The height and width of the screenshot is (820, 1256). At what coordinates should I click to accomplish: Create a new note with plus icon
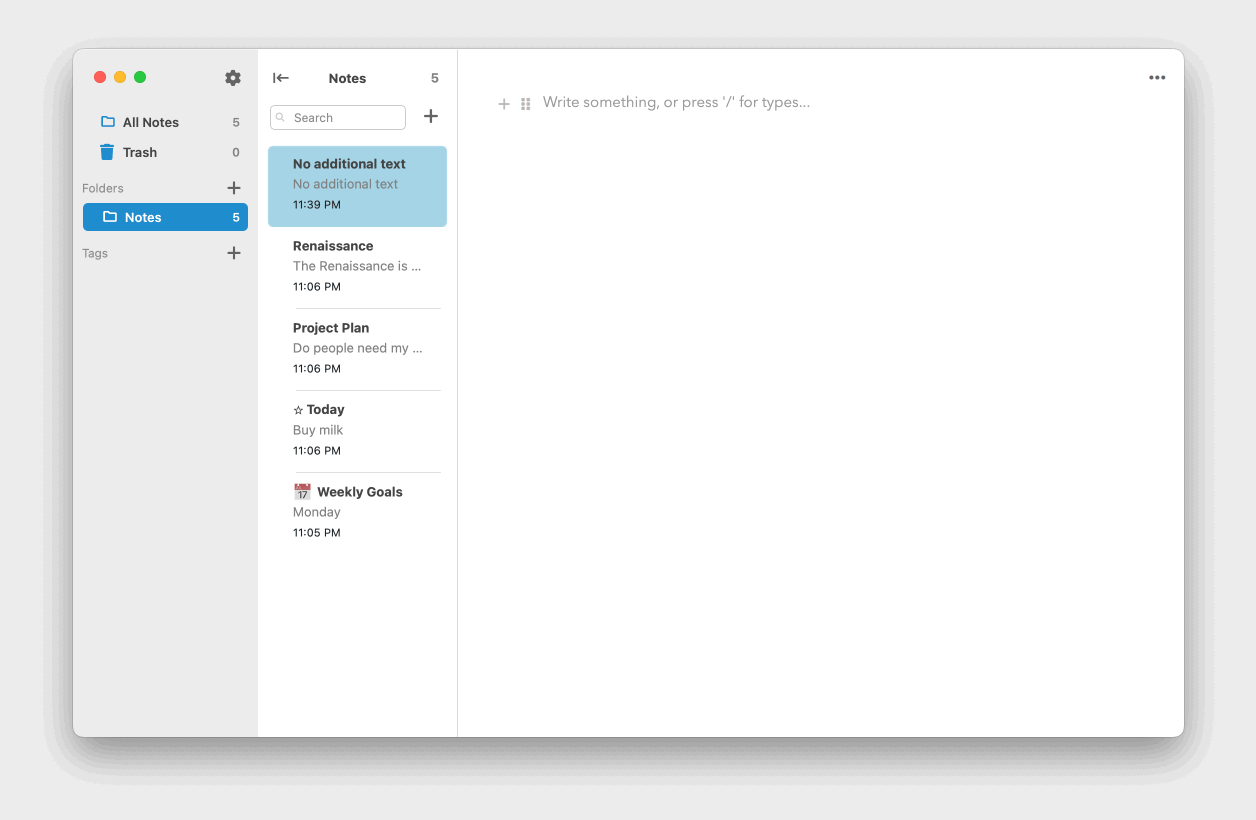(x=430, y=116)
